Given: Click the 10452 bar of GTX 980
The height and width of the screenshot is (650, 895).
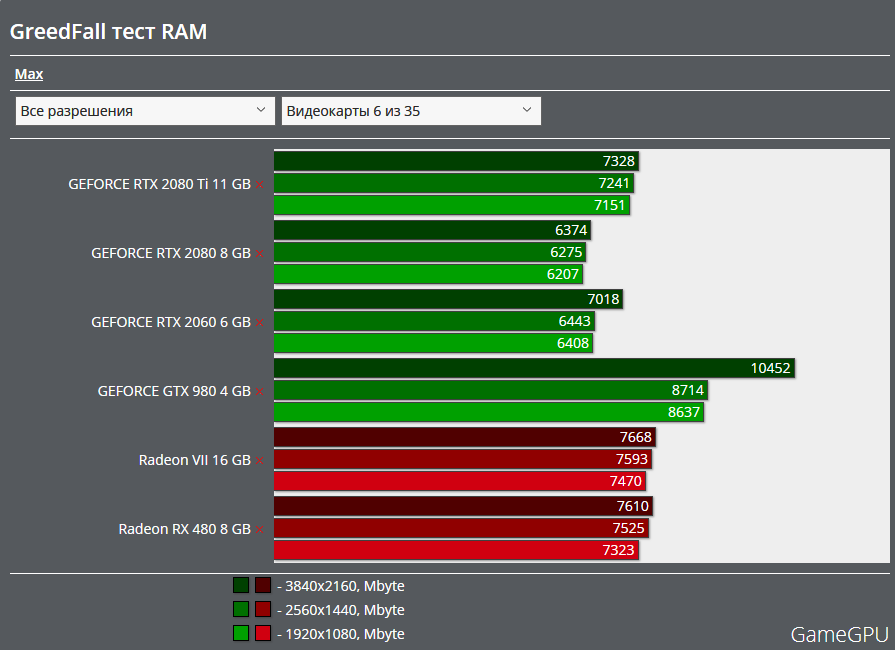Looking at the screenshot, I should [x=534, y=368].
